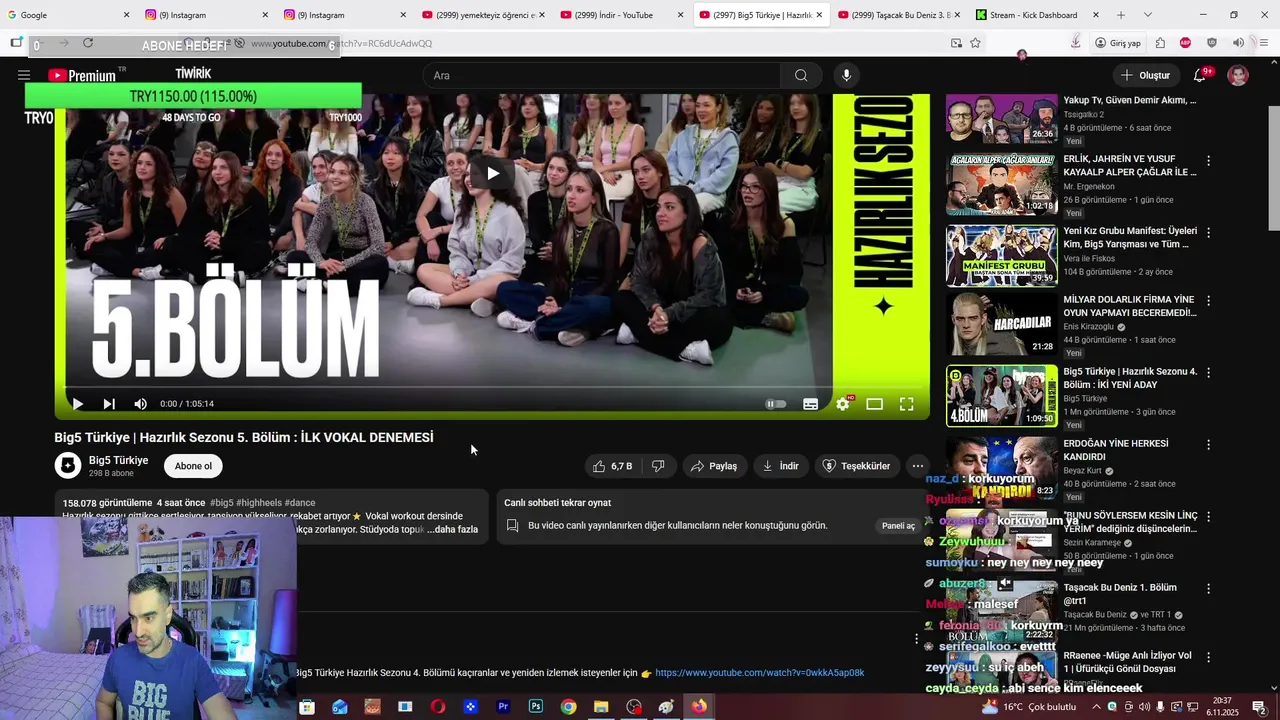Click the search magnifier button
Screen dimensions: 1280x720
pos(801,75)
